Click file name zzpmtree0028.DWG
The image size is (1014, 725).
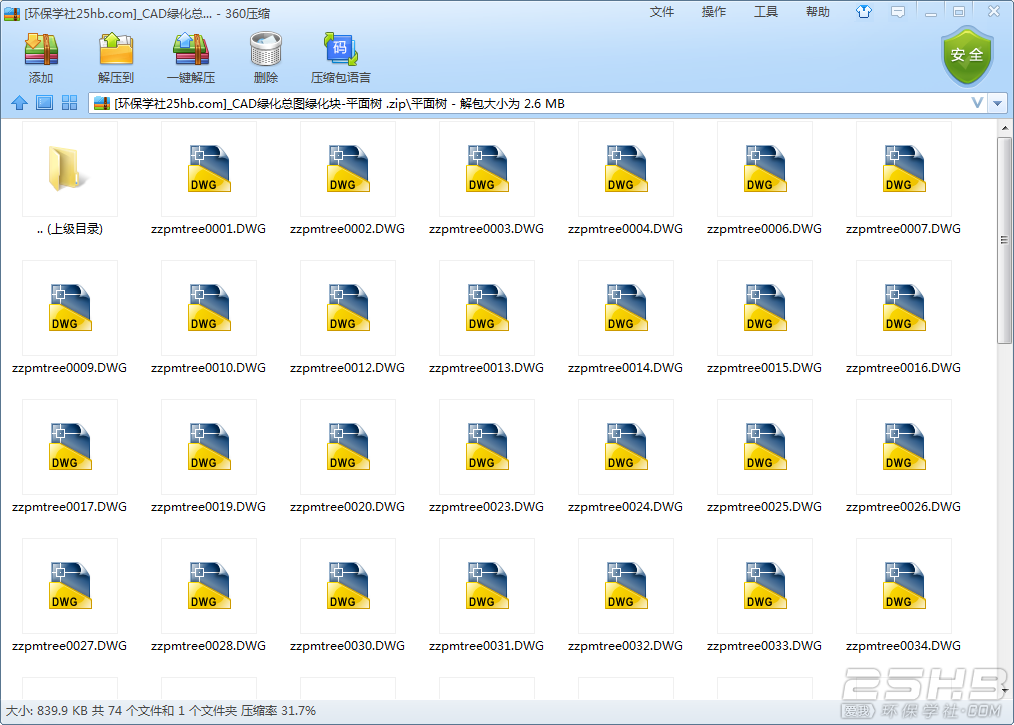coord(208,646)
